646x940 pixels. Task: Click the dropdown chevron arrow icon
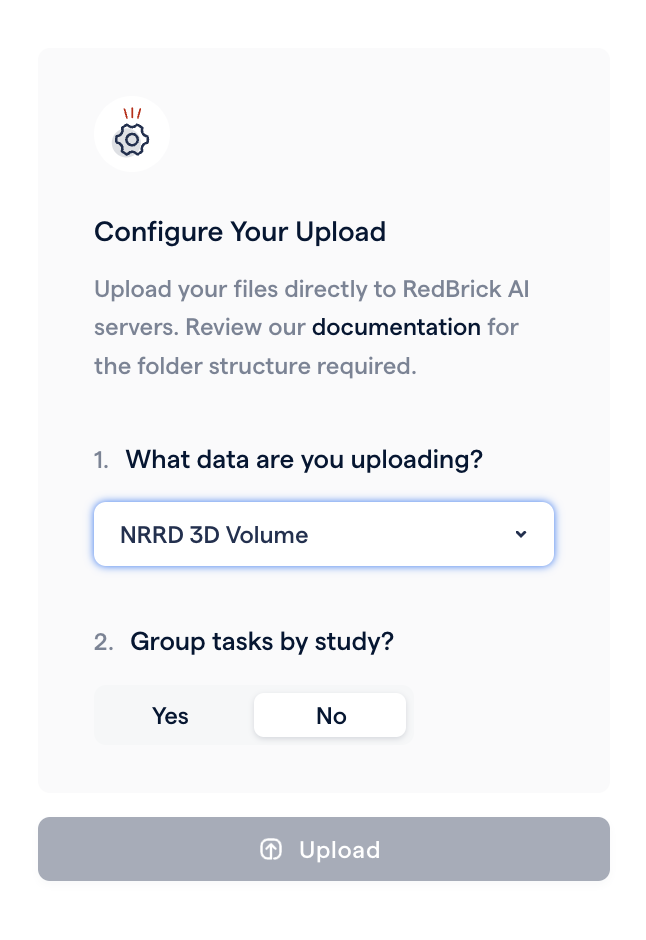pos(521,534)
